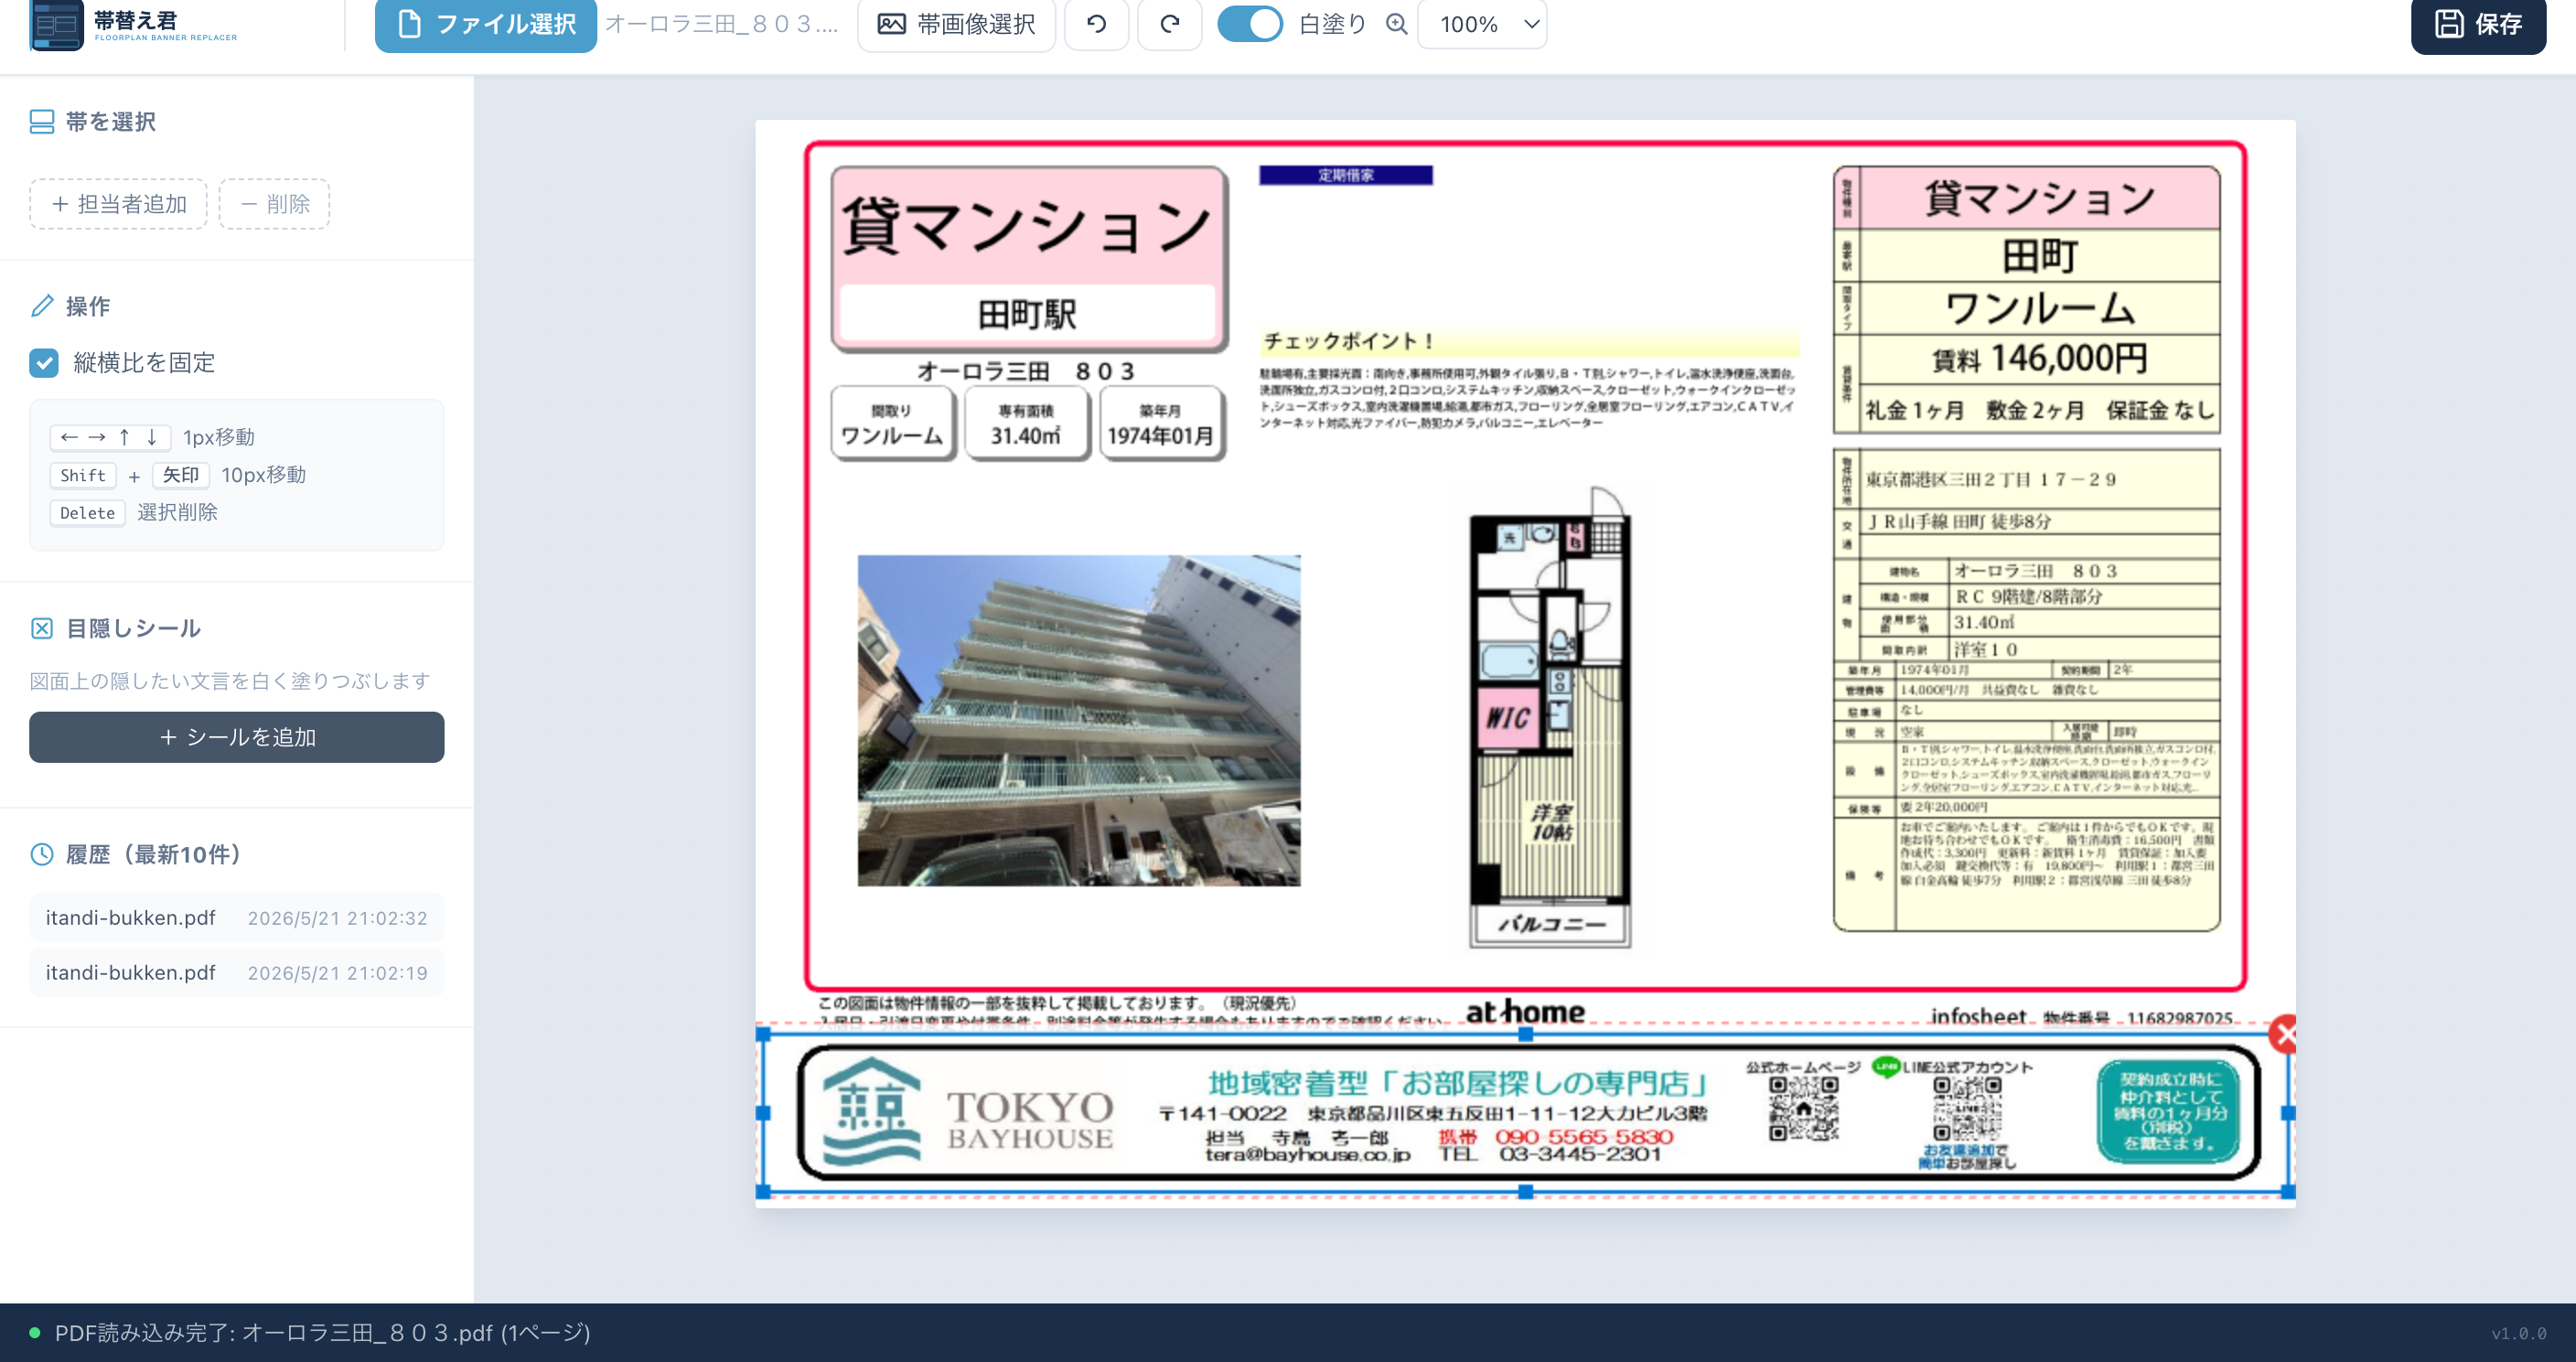The width and height of the screenshot is (2576, 1362).
Task: Click the 賃料 146,000円 rent text
Action: point(2040,358)
